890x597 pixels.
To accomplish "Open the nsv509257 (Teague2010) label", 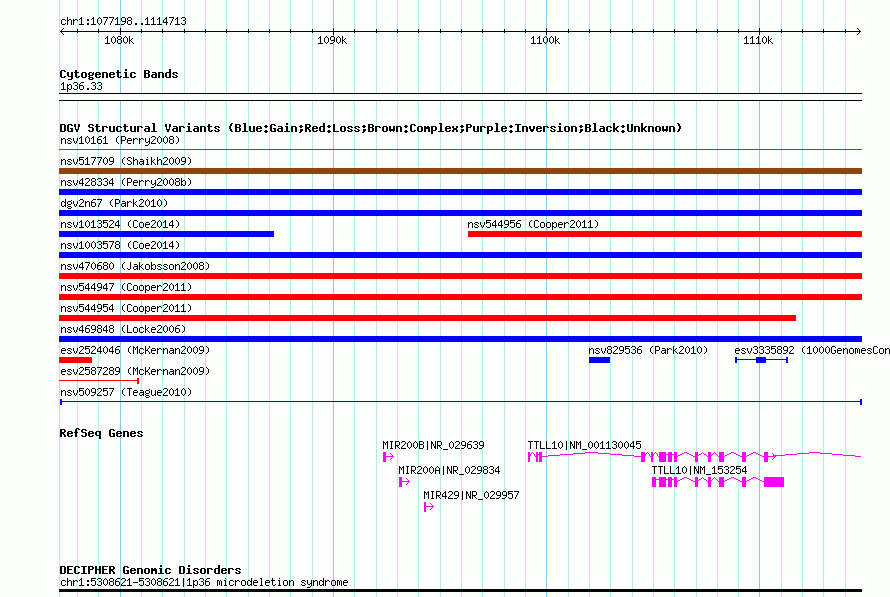I will (x=126, y=392).
